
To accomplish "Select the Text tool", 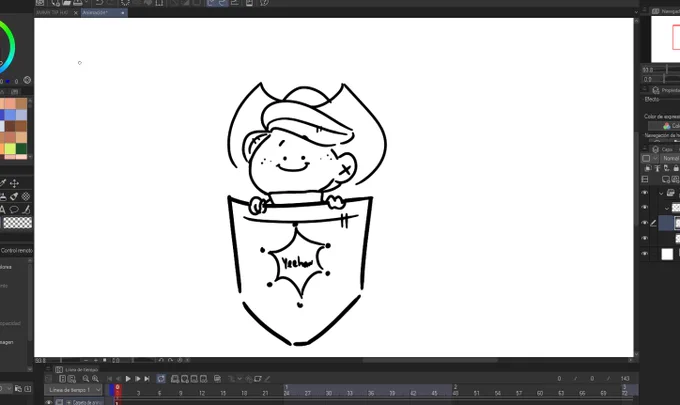I will (2, 210).
